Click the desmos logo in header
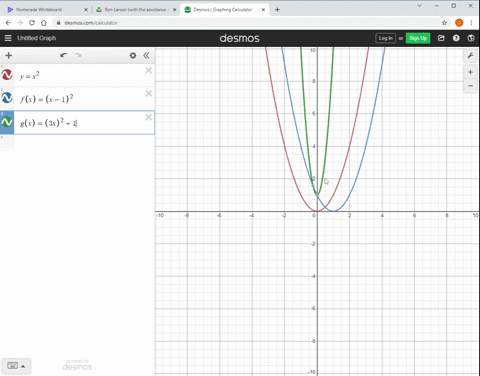Viewport: 480px width, 376px height. (x=239, y=38)
